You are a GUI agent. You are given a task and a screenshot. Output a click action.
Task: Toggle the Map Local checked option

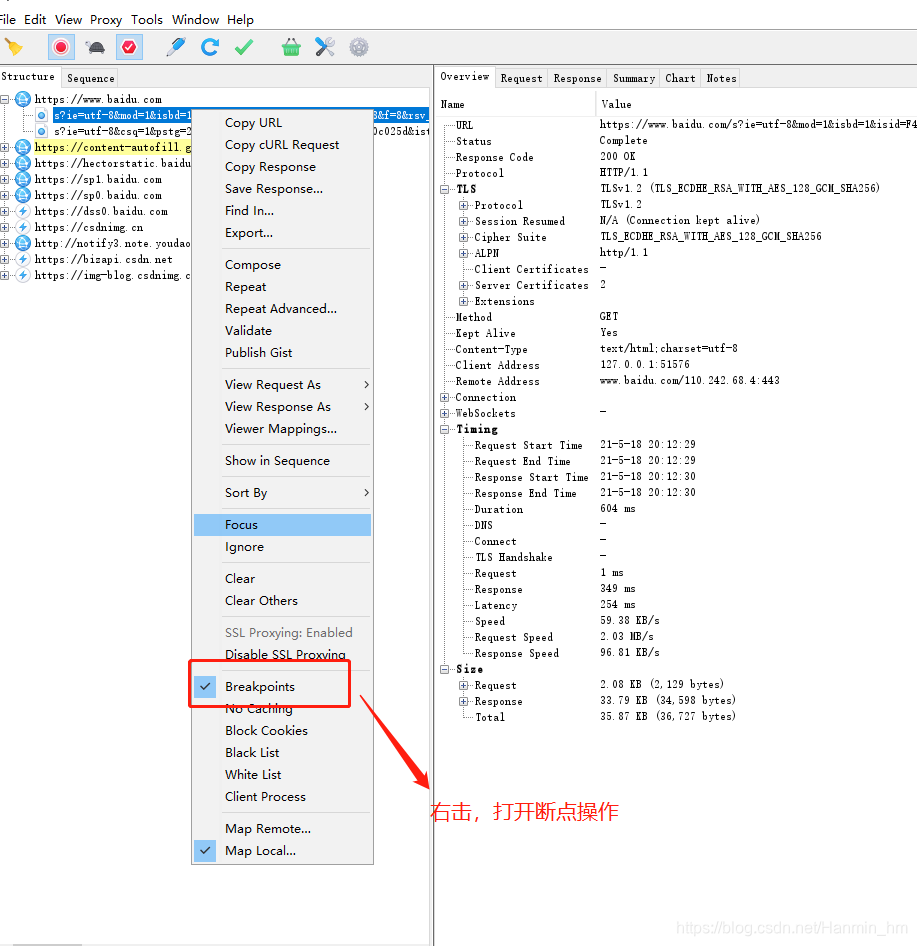[x=282, y=851]
